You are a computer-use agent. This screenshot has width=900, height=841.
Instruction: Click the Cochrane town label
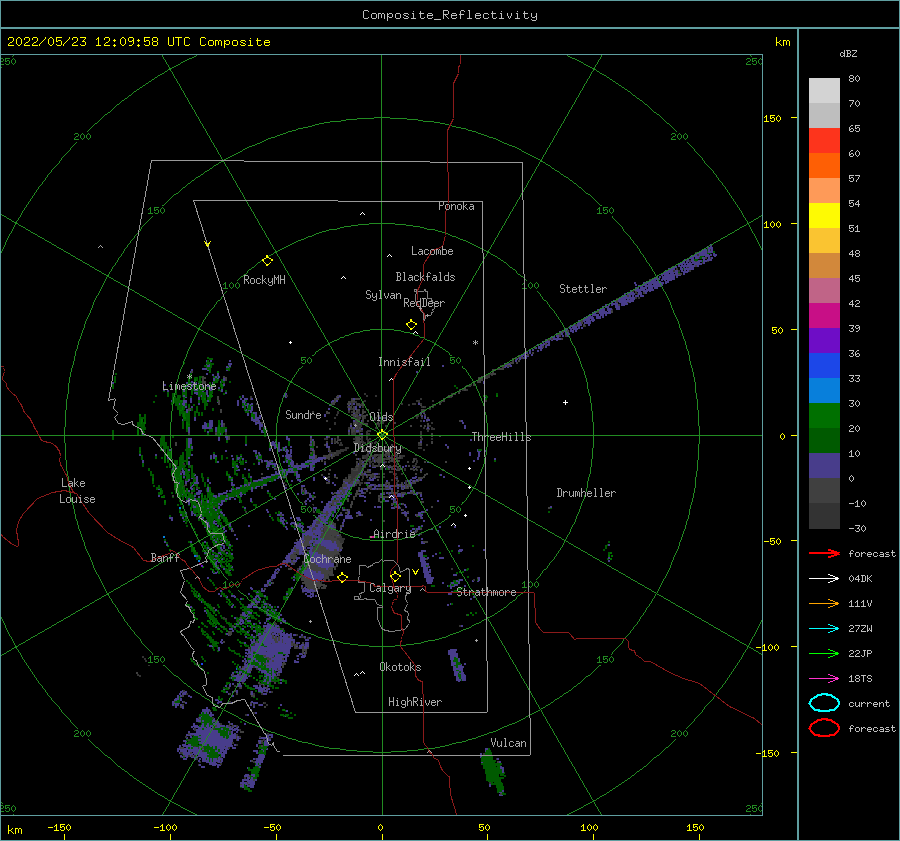click(x=327, y=559)
